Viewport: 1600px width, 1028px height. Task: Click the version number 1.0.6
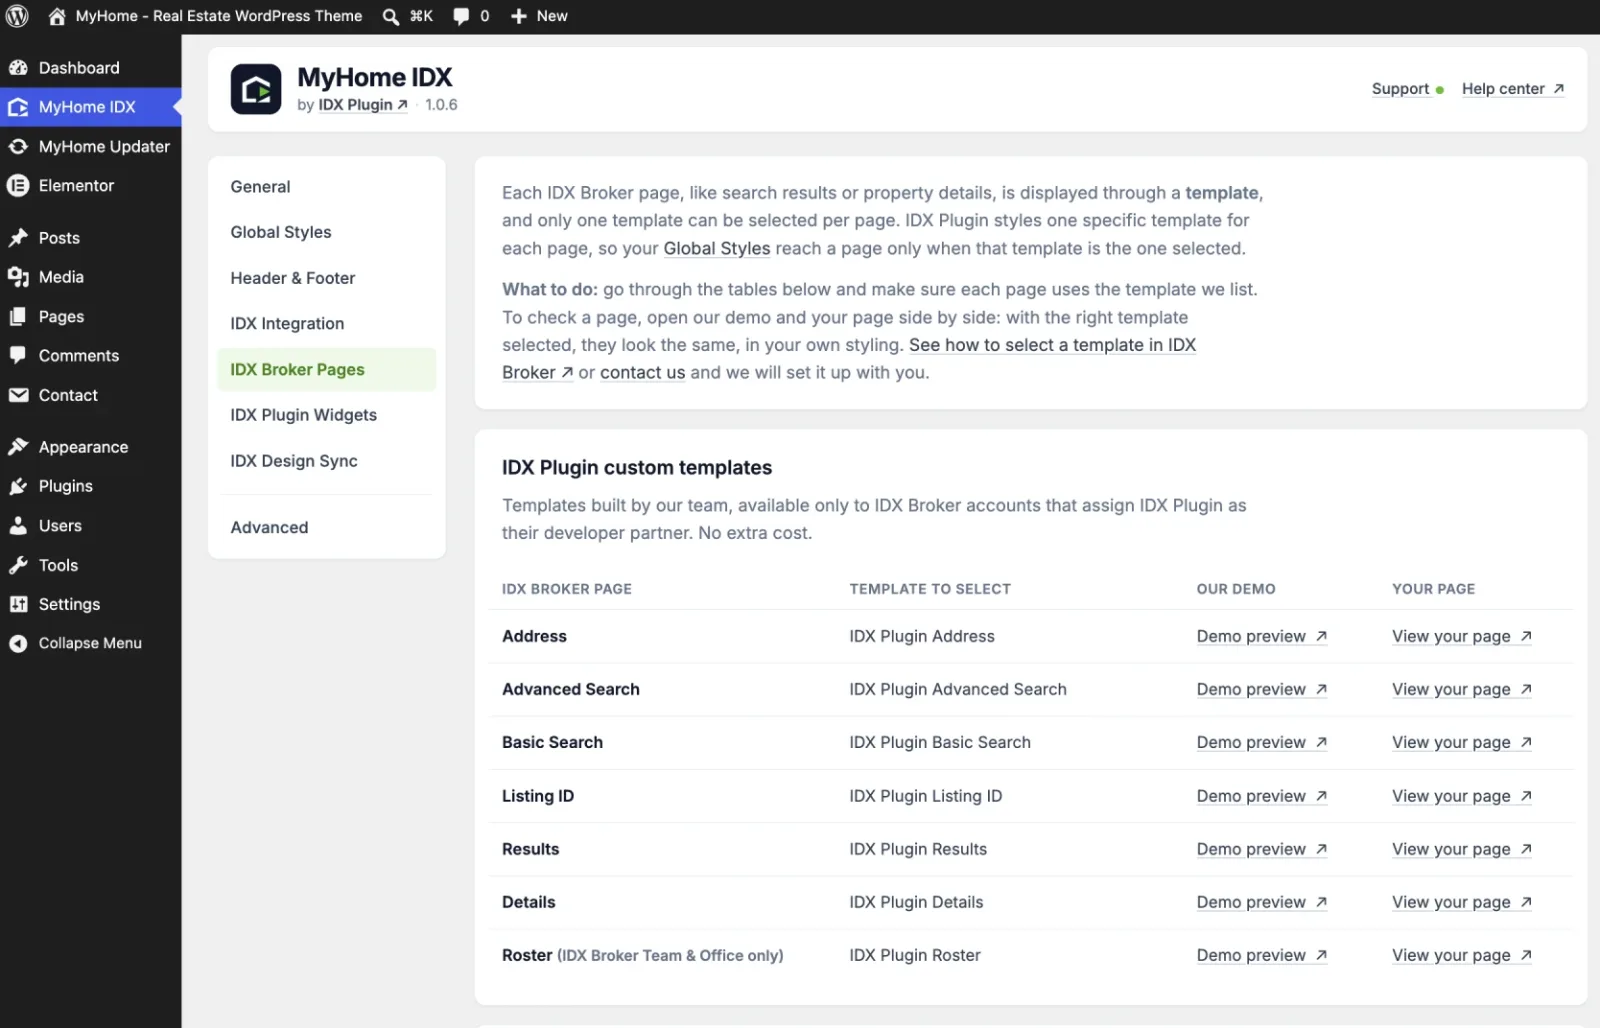[x=441, y=105]
